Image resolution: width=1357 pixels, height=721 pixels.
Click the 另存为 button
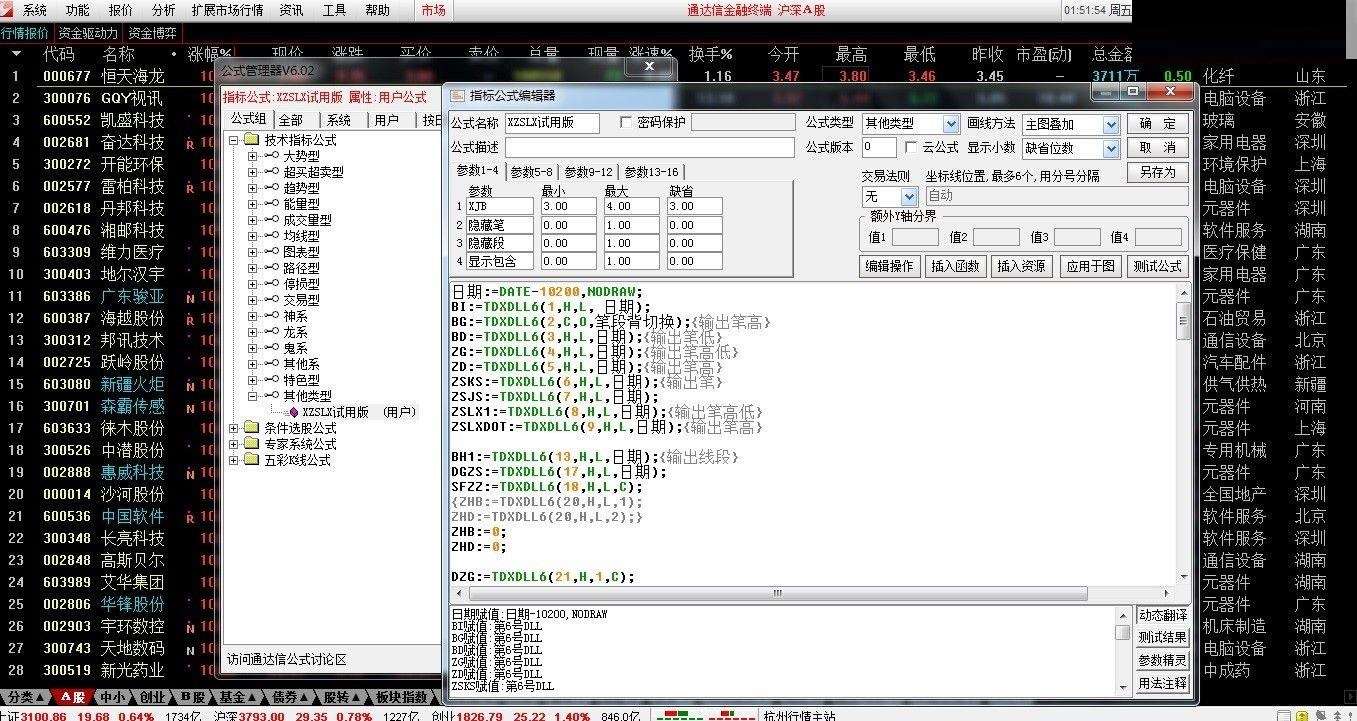[1158, 172]
